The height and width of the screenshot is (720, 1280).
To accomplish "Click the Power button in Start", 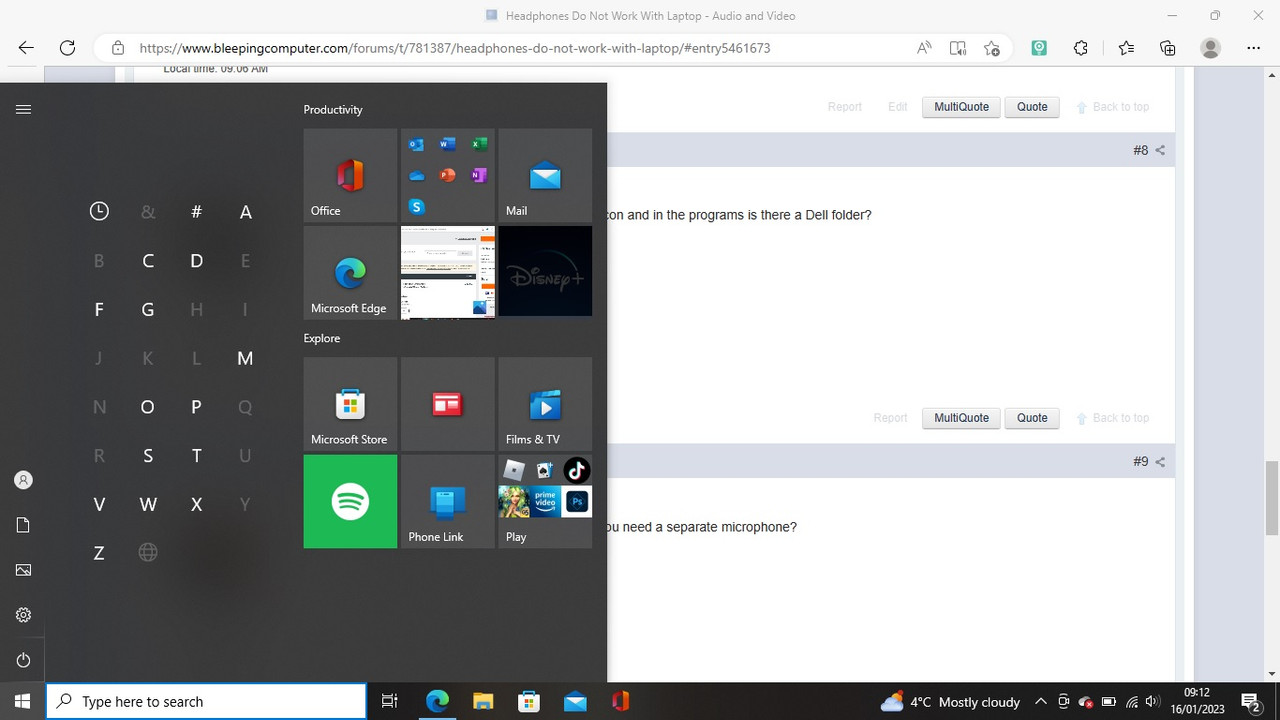I will [x=23, y=660].
